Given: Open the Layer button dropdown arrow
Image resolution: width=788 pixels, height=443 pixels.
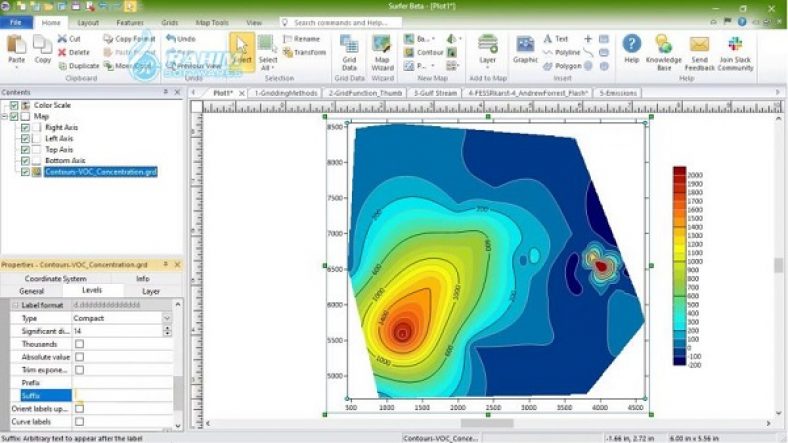Looking at the screenshot, I should [x=487, y=67].
